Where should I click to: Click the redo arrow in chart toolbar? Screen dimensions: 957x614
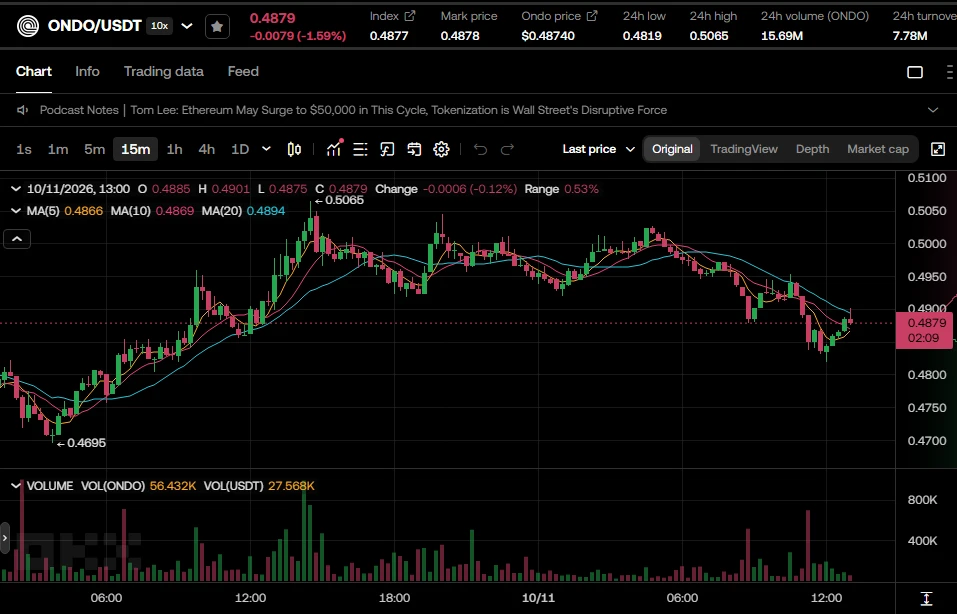tap(507, 149)
